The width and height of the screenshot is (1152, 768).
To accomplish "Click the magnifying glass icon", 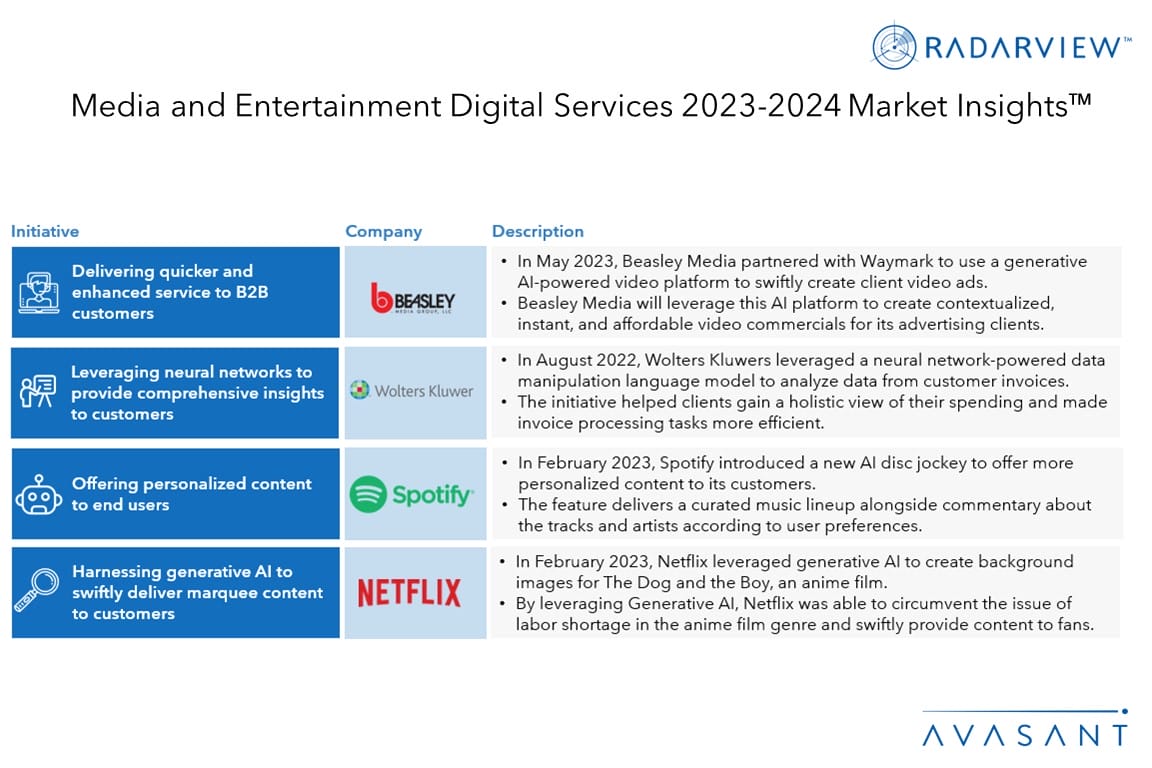I will (x=38, y=592).
